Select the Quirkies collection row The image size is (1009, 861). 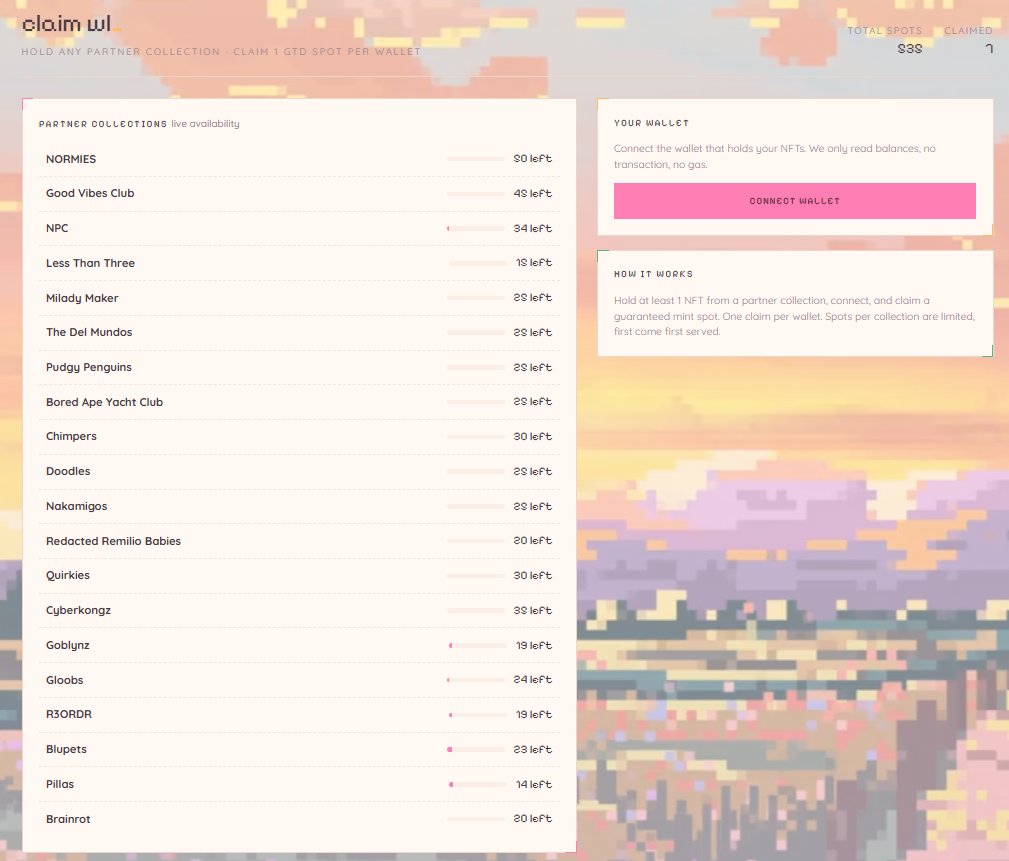click(x=299, y=576)
